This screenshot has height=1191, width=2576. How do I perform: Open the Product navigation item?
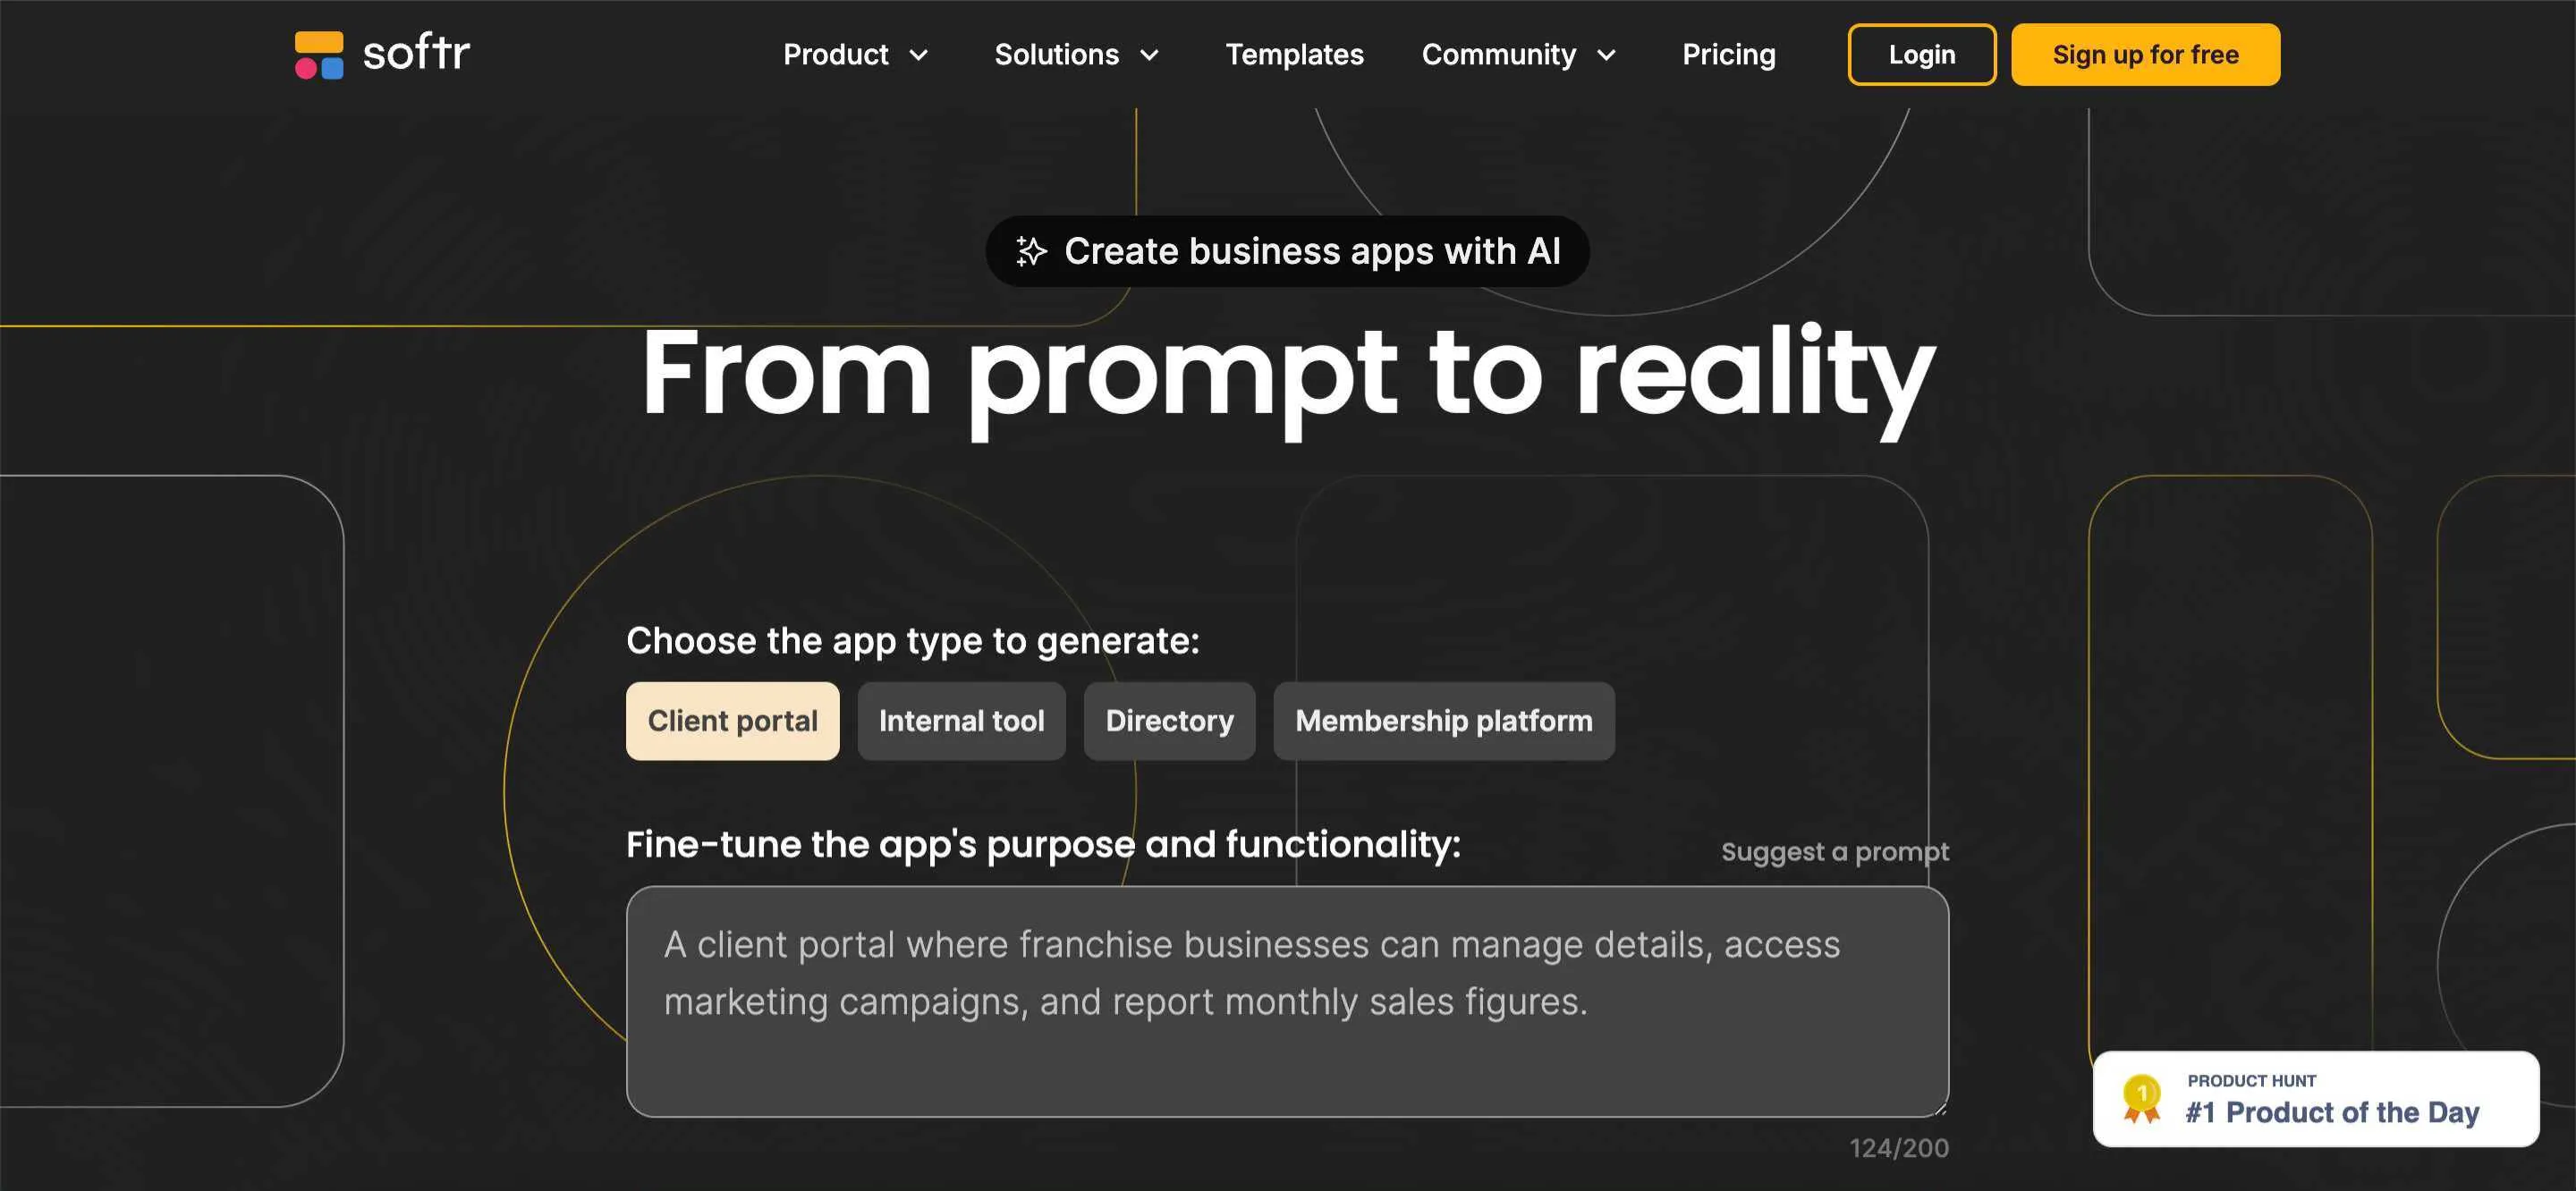(x=836, y=54)
